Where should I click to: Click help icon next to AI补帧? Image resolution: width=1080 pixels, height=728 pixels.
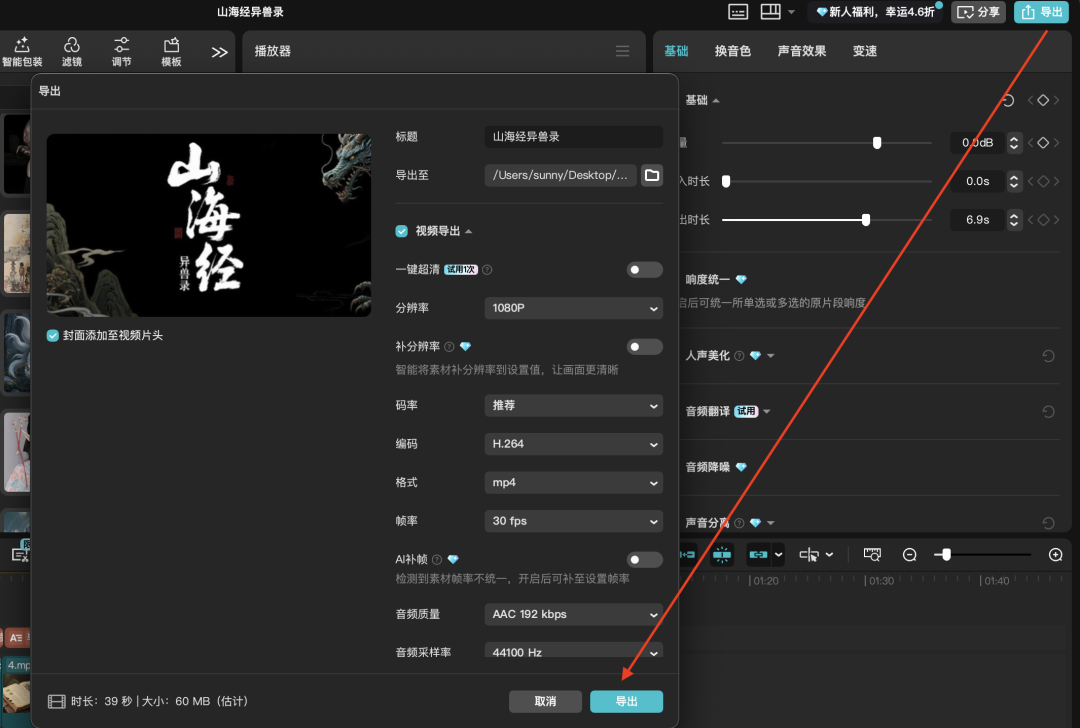coord(437,559)
